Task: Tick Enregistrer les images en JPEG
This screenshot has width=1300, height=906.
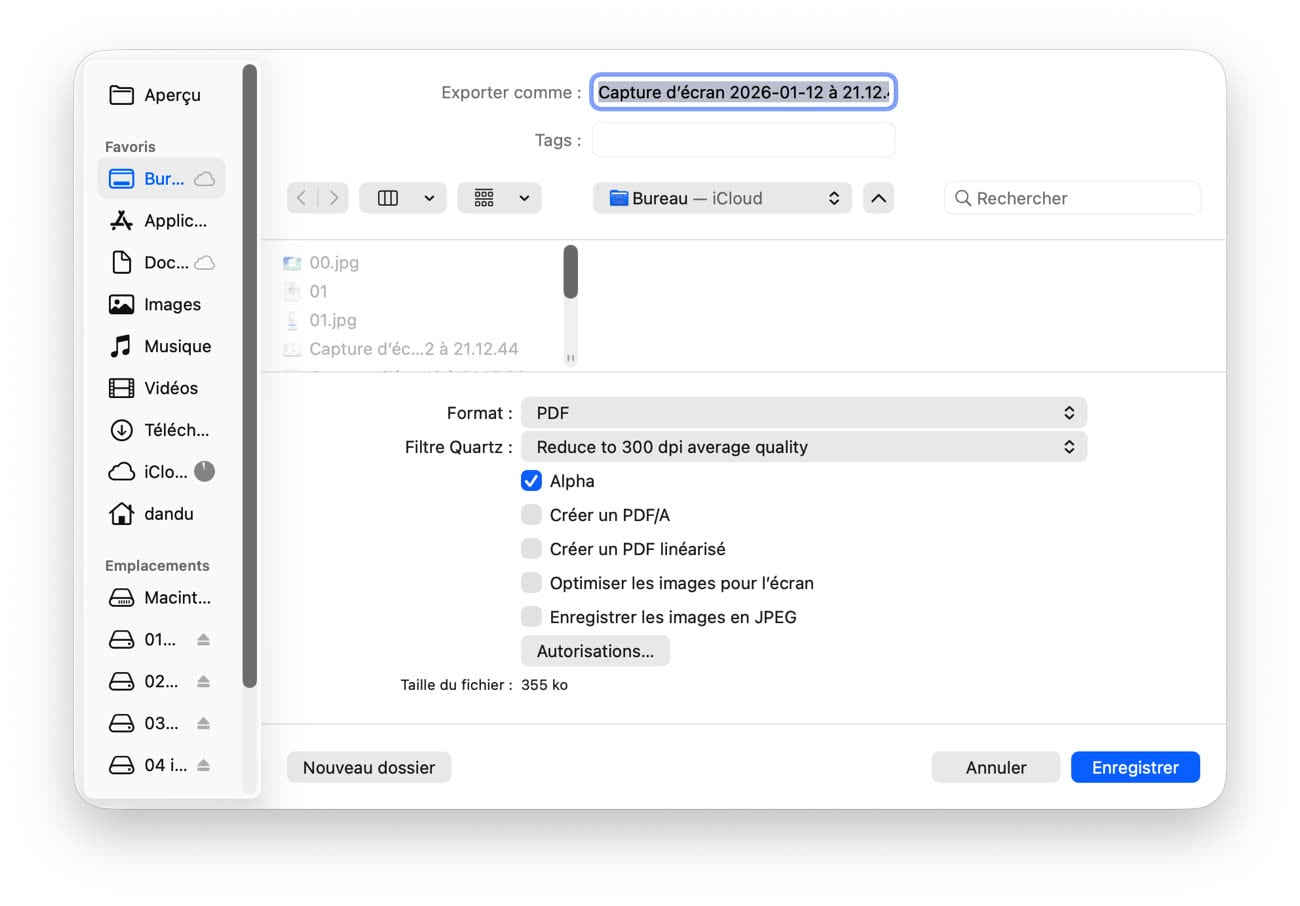Action: (531, 617)
